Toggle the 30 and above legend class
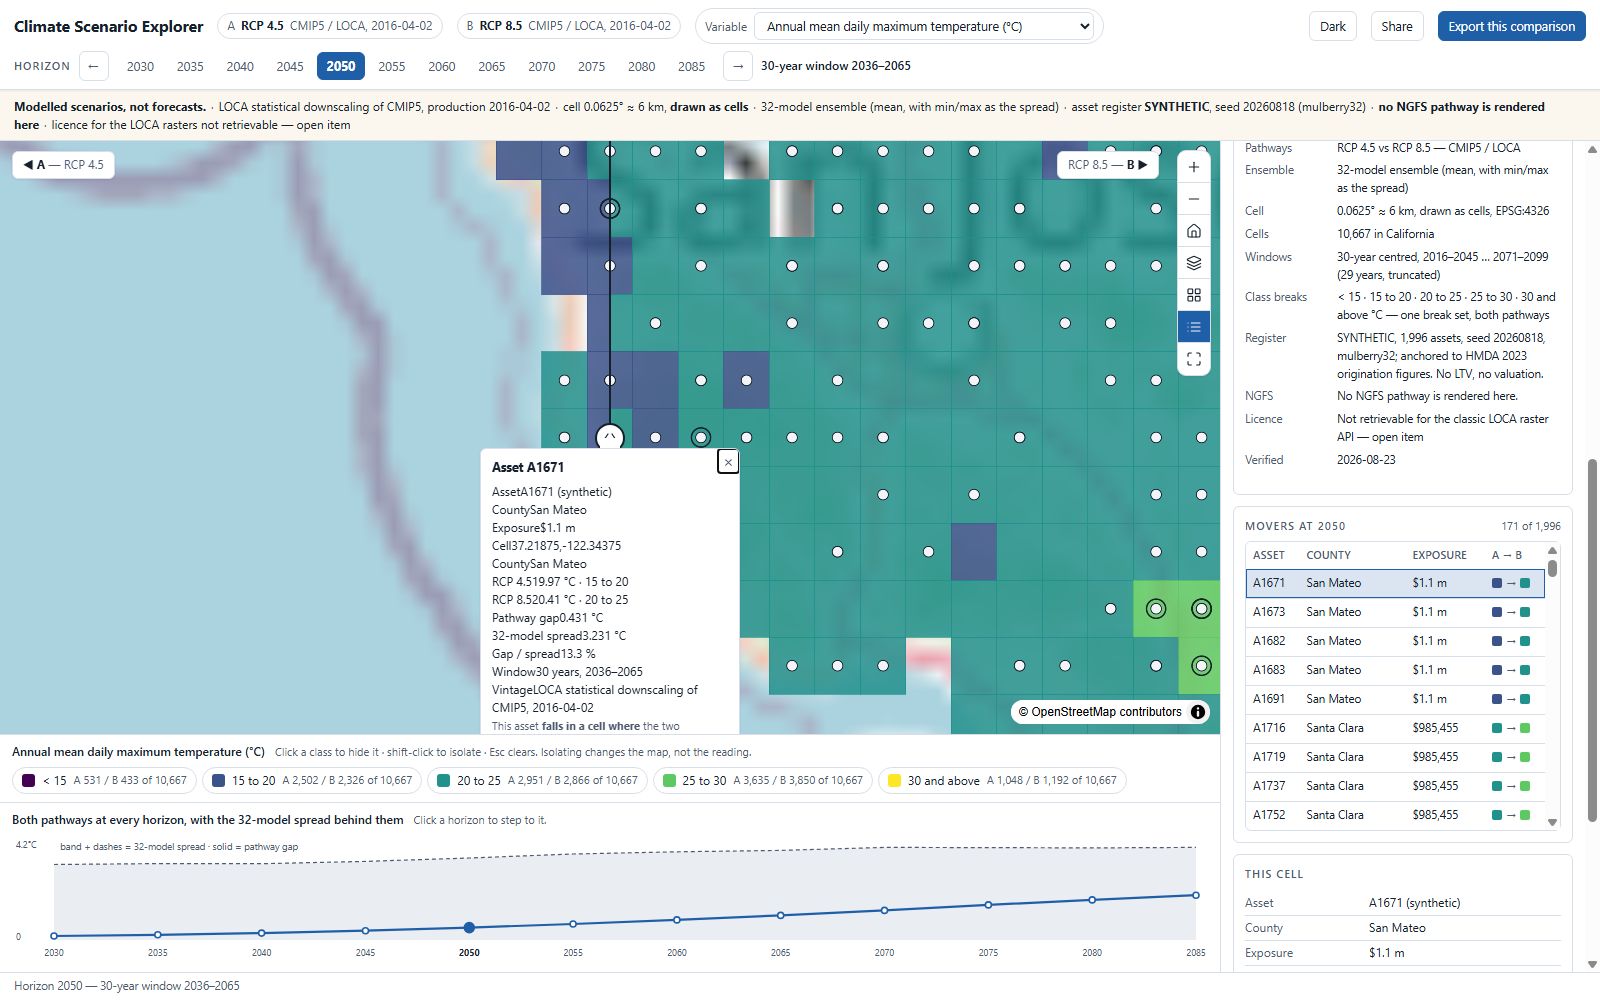This screenshot has height=1000, width=1600. coord(1002,781)
